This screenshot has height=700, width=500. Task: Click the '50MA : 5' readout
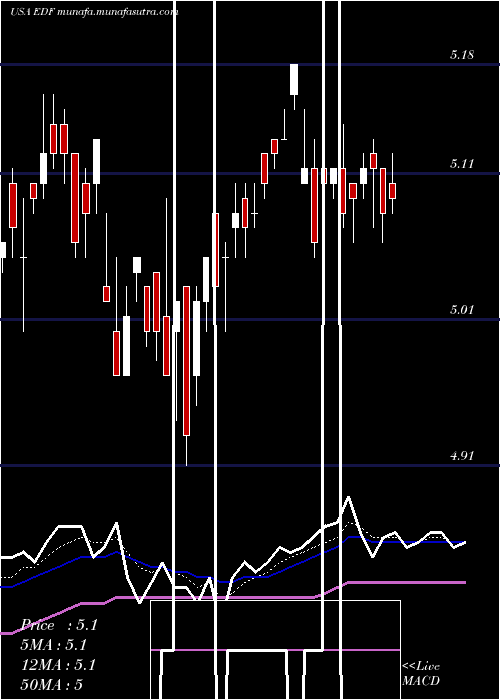click(x=52, y=685)
